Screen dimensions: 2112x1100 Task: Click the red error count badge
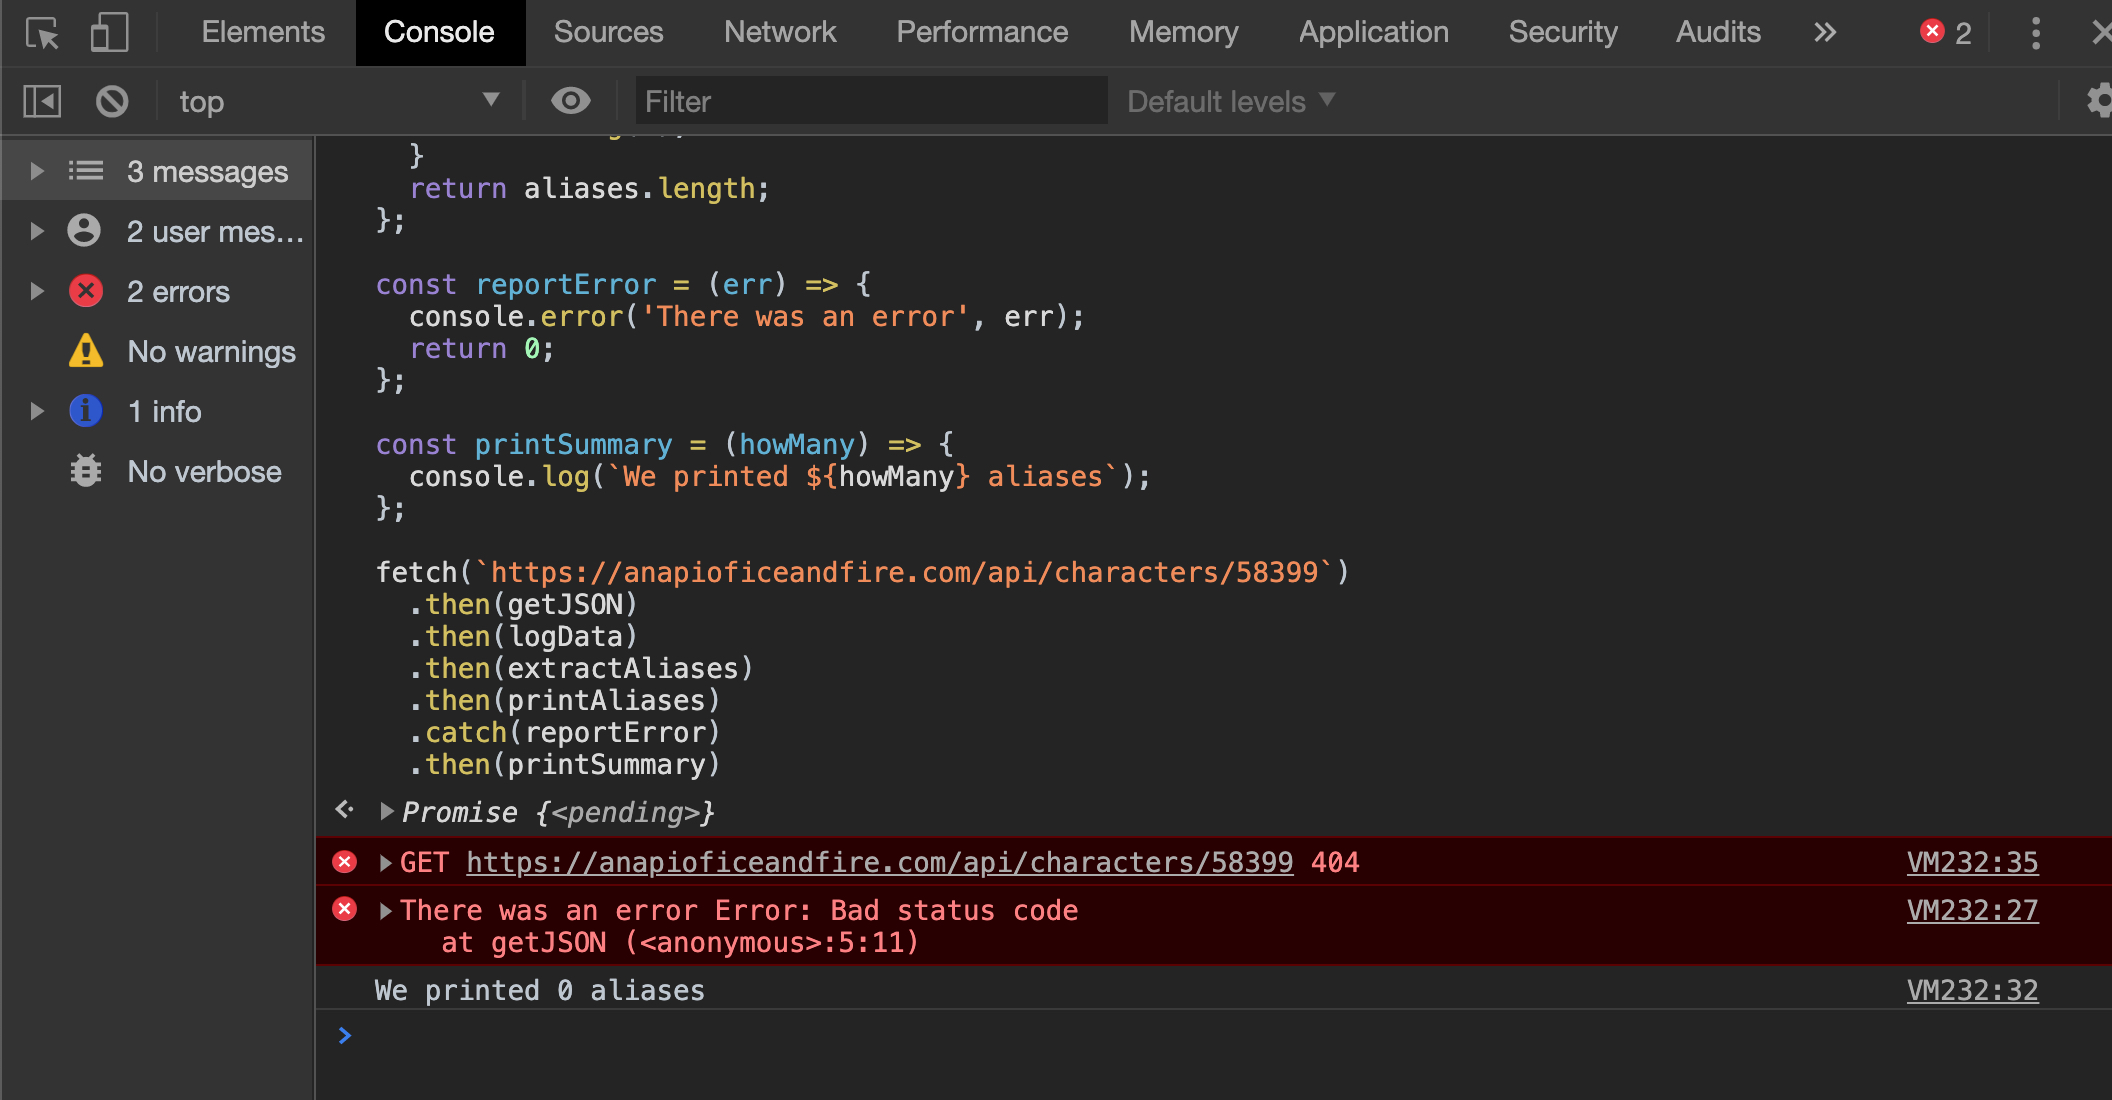tap(1945, 33)
